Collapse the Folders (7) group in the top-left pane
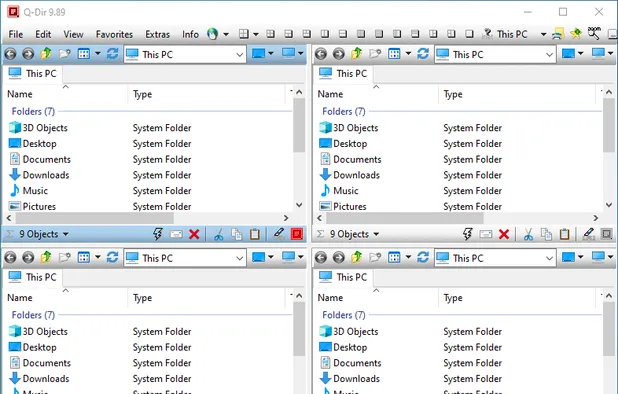618x394 pixels. tap(33, 112)
